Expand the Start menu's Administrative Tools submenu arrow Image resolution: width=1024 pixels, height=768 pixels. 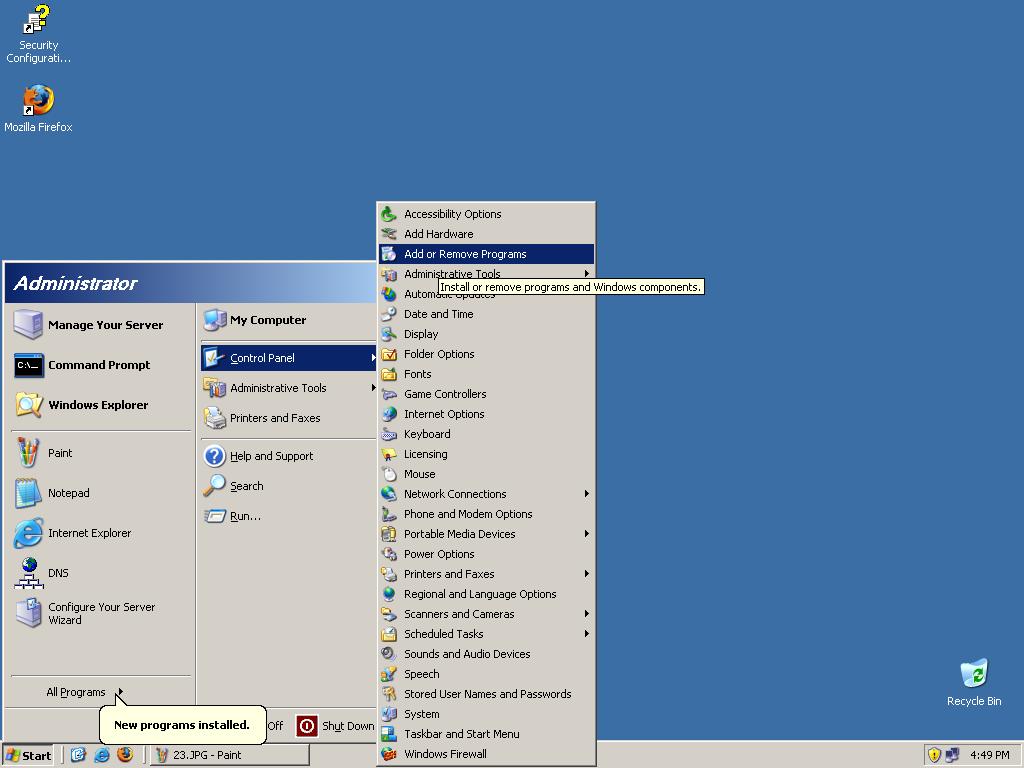tap(373, 388)
